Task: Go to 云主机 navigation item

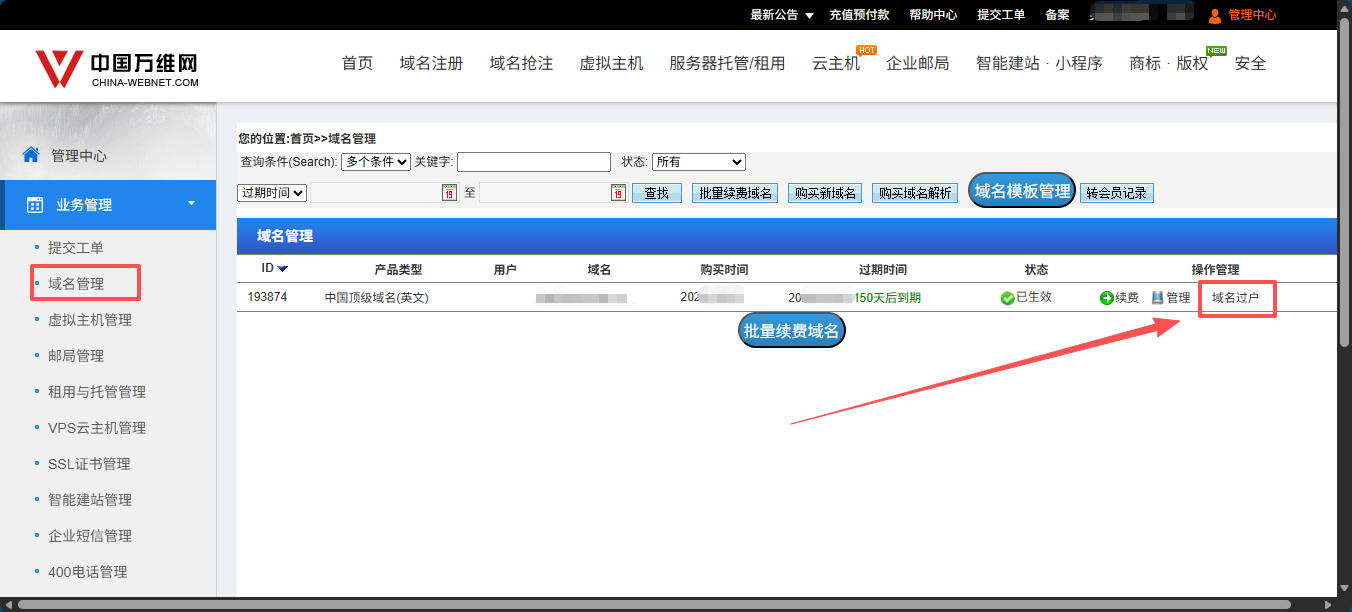Action: click(x=835, y=63)
